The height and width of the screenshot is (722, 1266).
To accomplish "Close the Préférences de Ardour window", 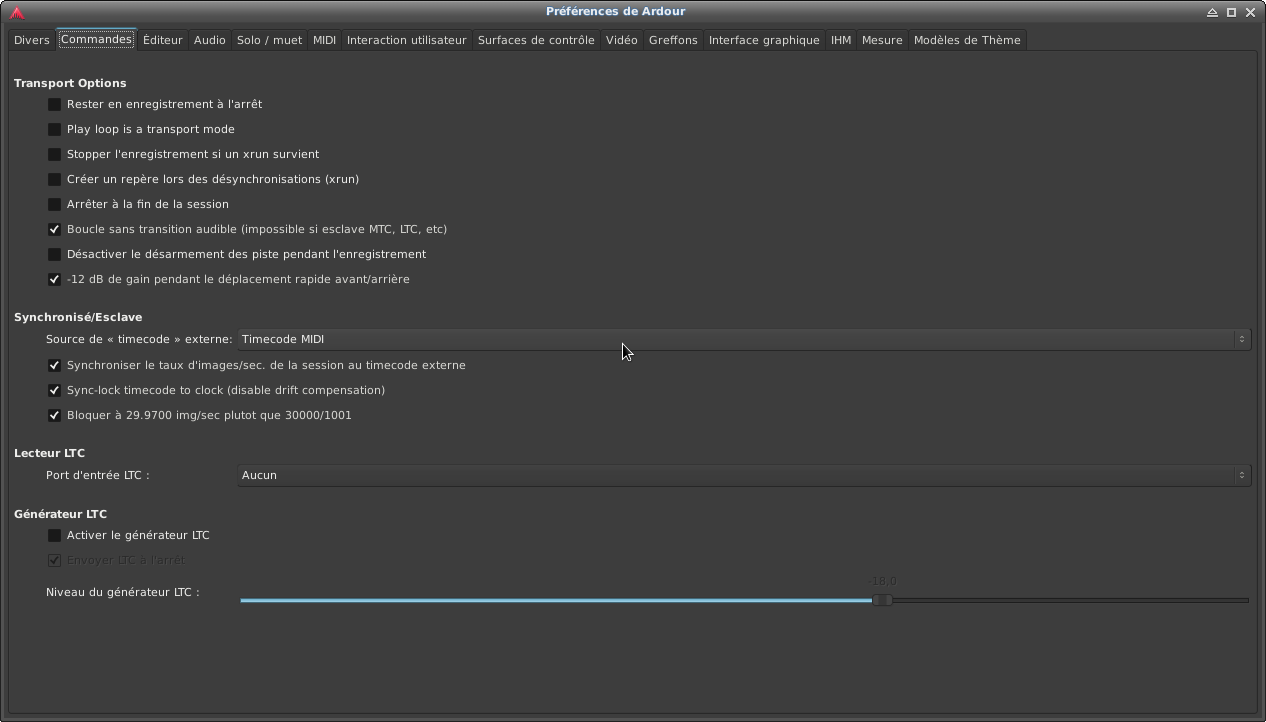I will pyautogui.click(x=1250, y=12).
